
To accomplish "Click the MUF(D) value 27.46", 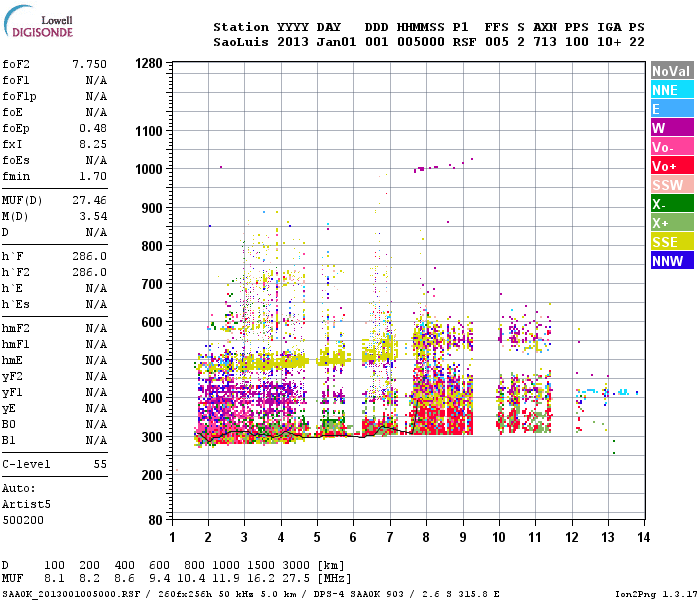I will tap(90, 200).
